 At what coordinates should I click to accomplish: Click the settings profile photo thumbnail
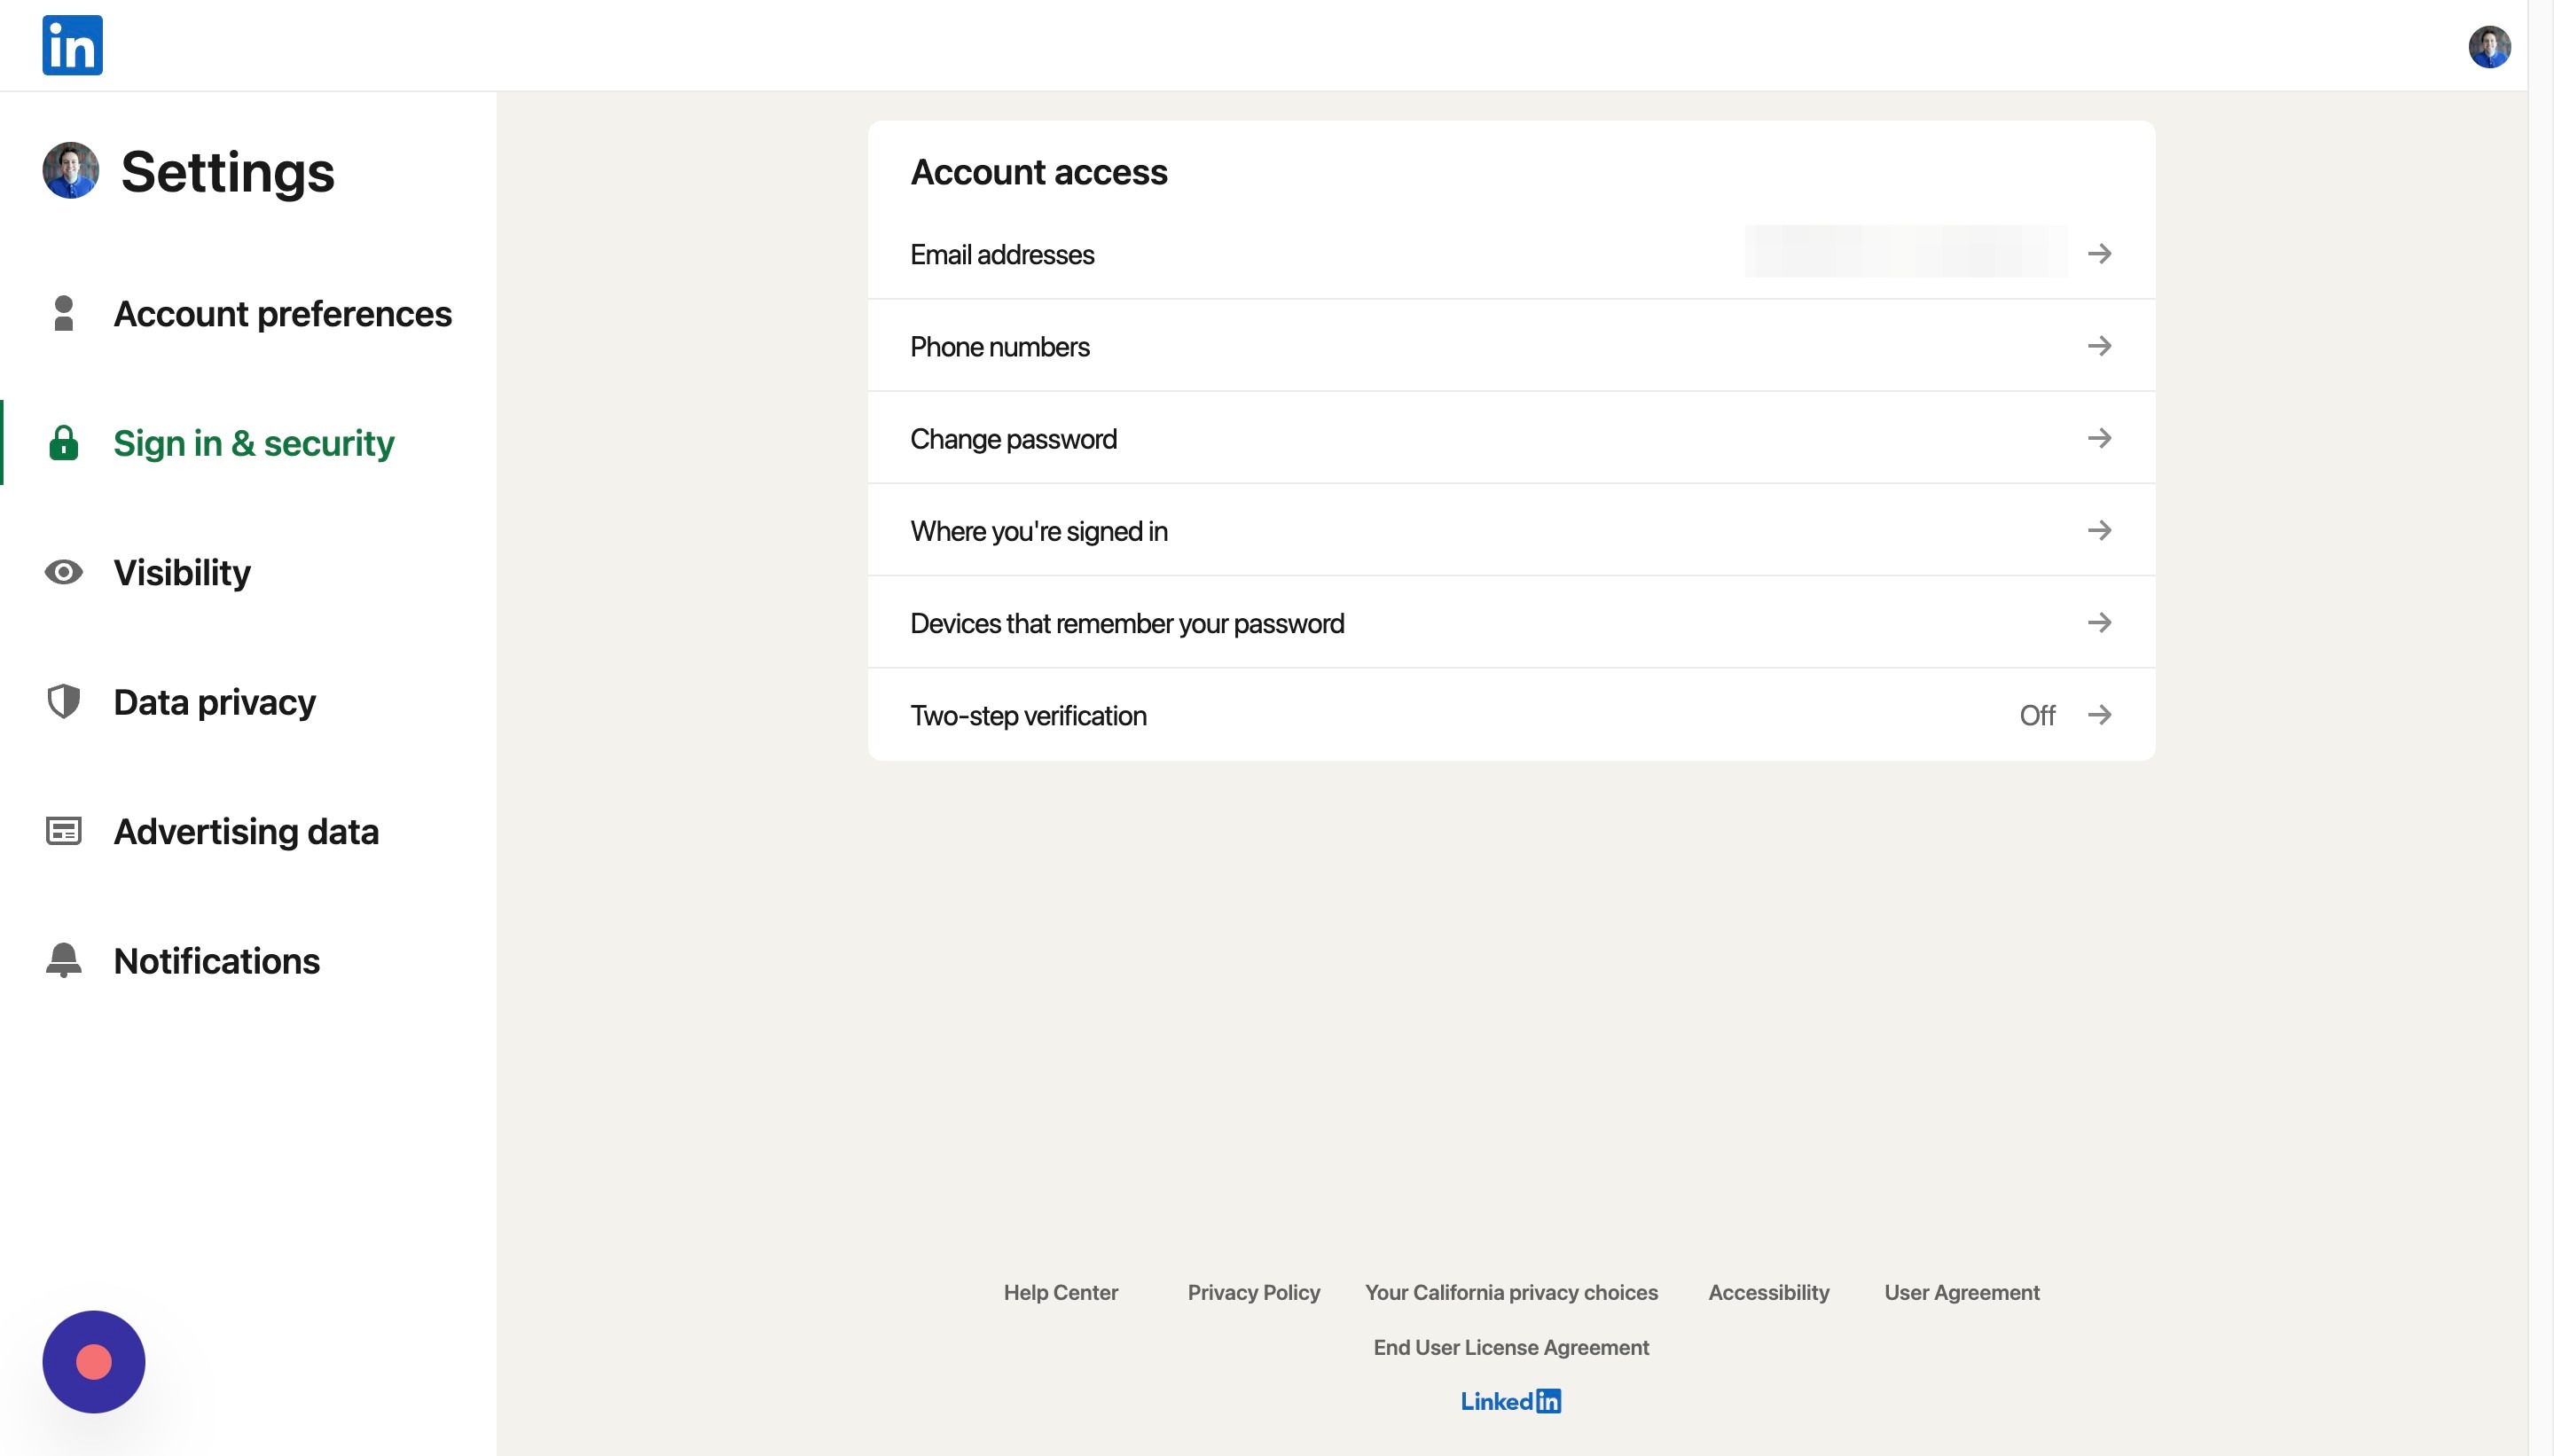pos(70,171)
